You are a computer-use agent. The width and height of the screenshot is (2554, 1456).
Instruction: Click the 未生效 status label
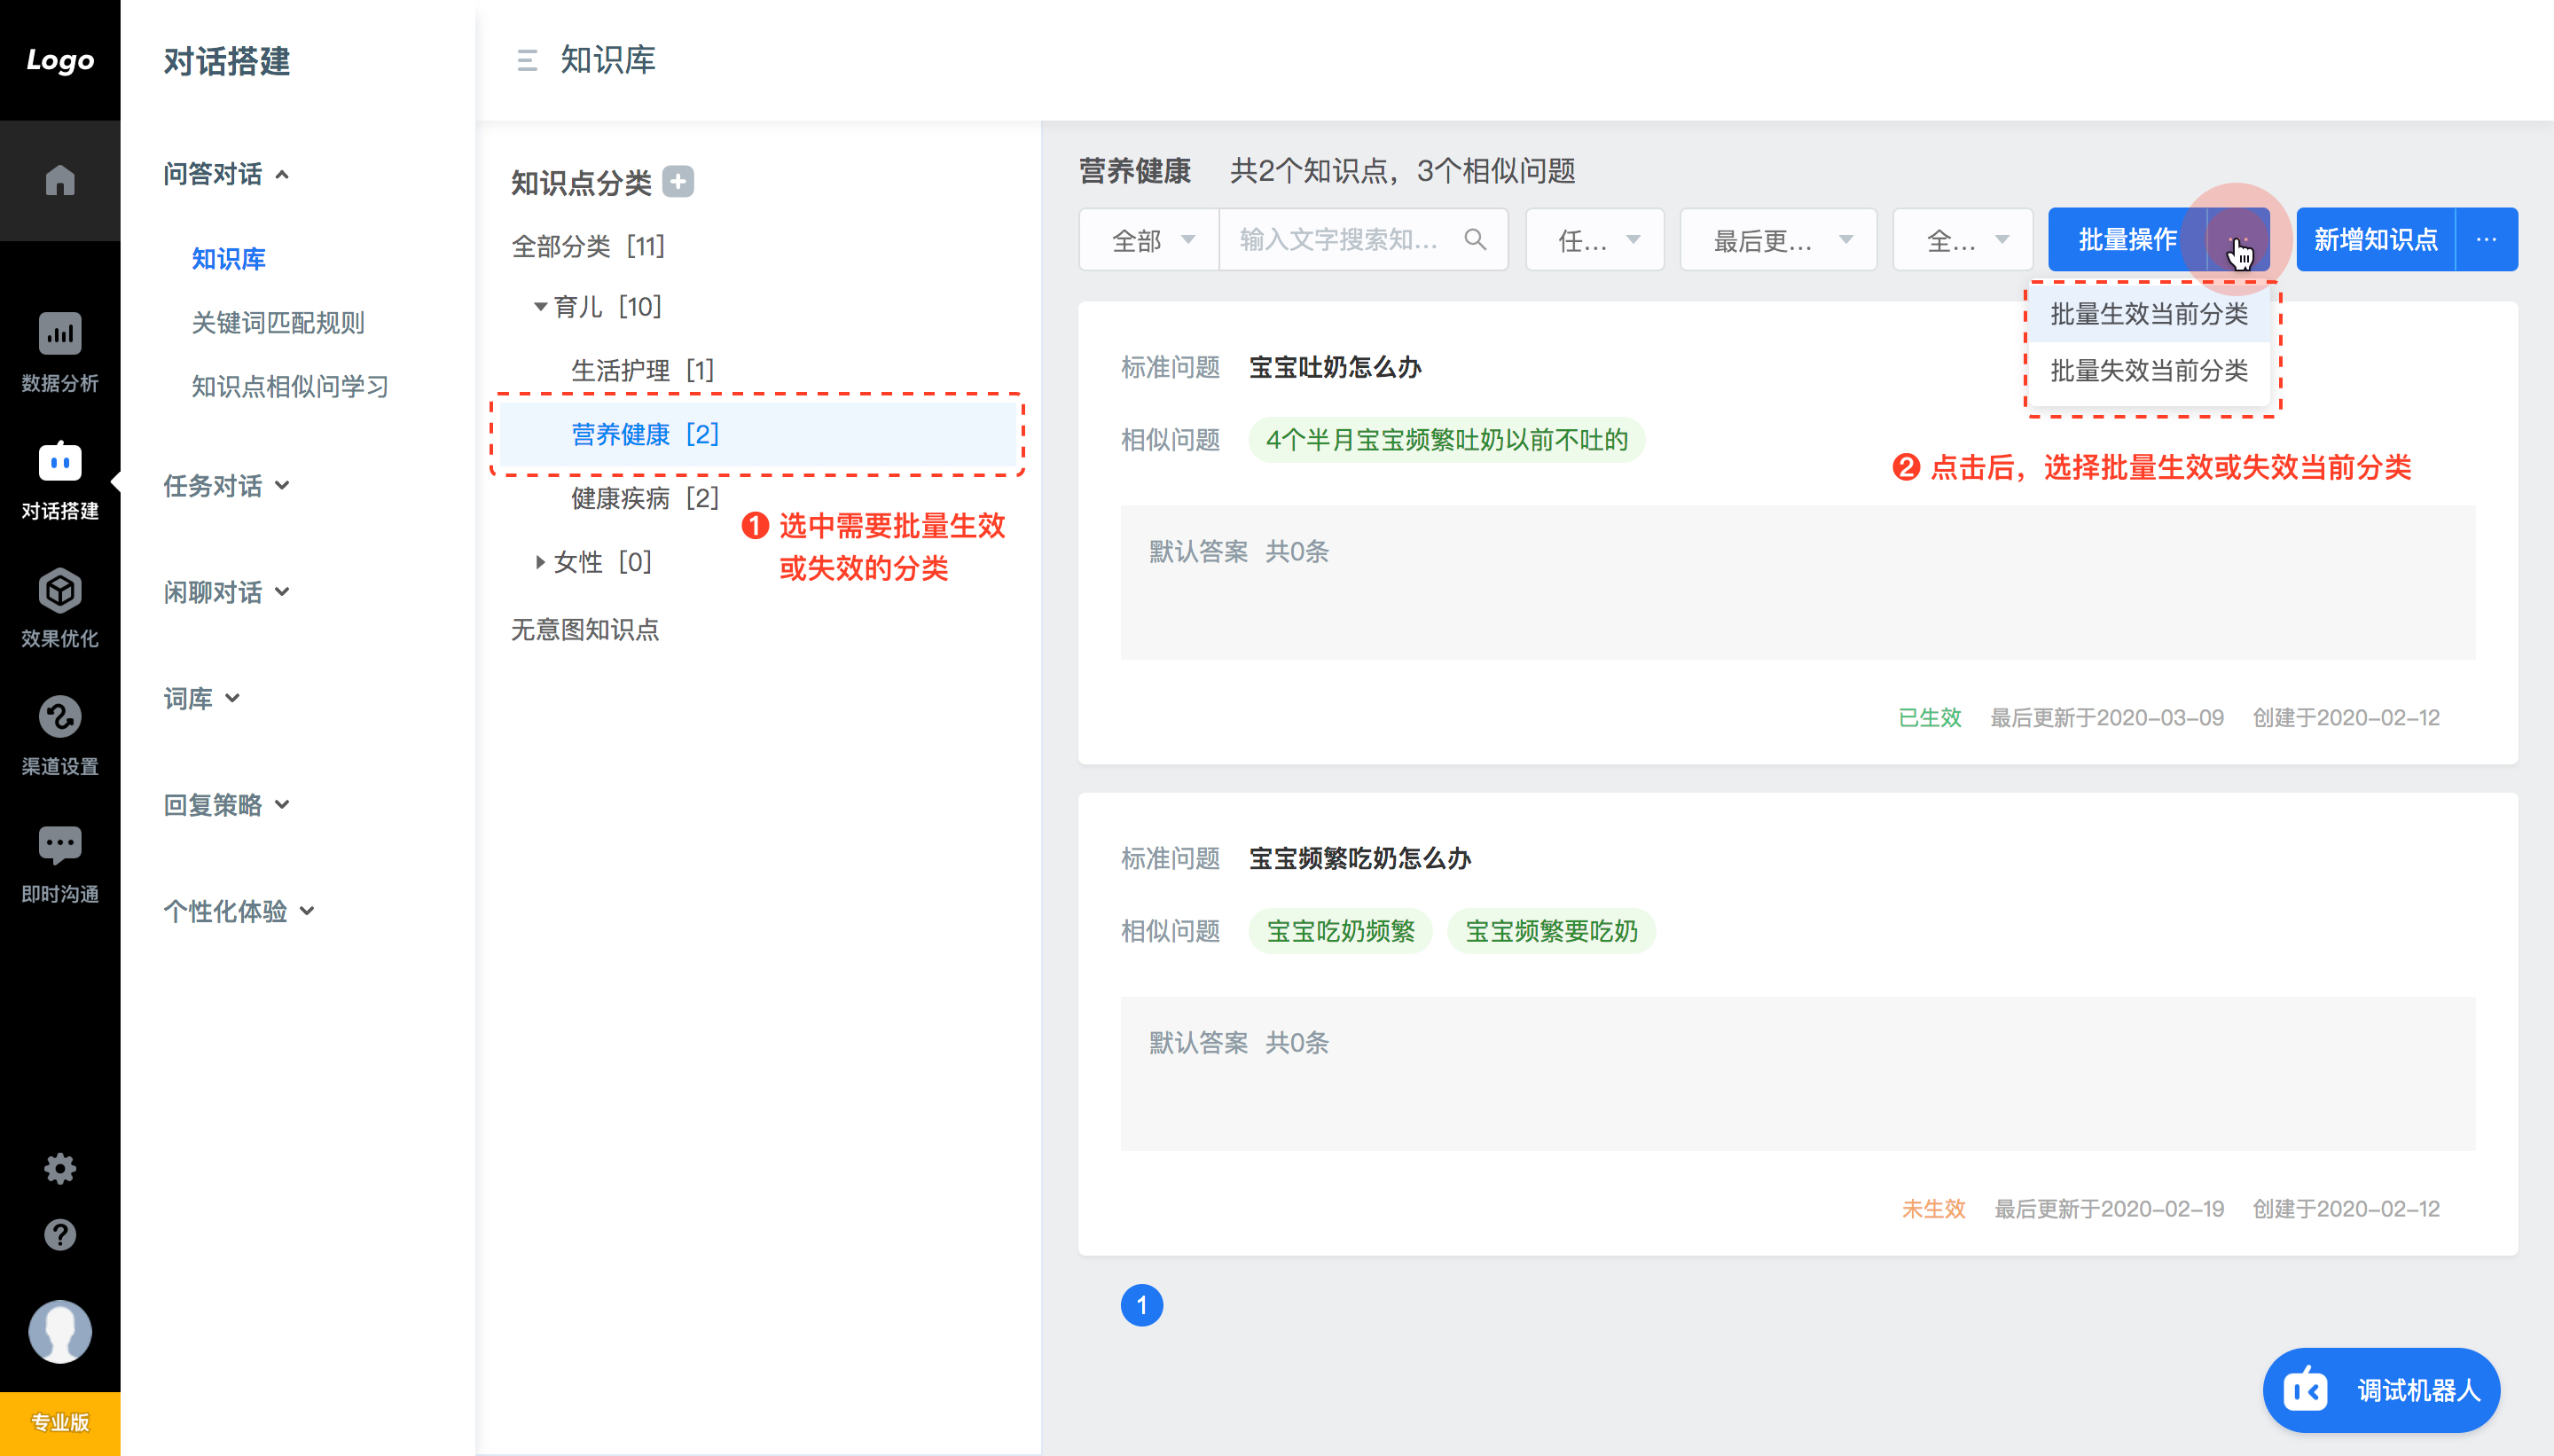[1933, 1209]
